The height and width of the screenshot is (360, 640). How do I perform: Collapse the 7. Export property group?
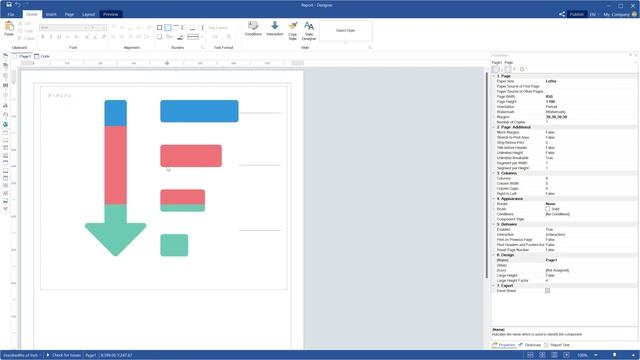[494, 285]
